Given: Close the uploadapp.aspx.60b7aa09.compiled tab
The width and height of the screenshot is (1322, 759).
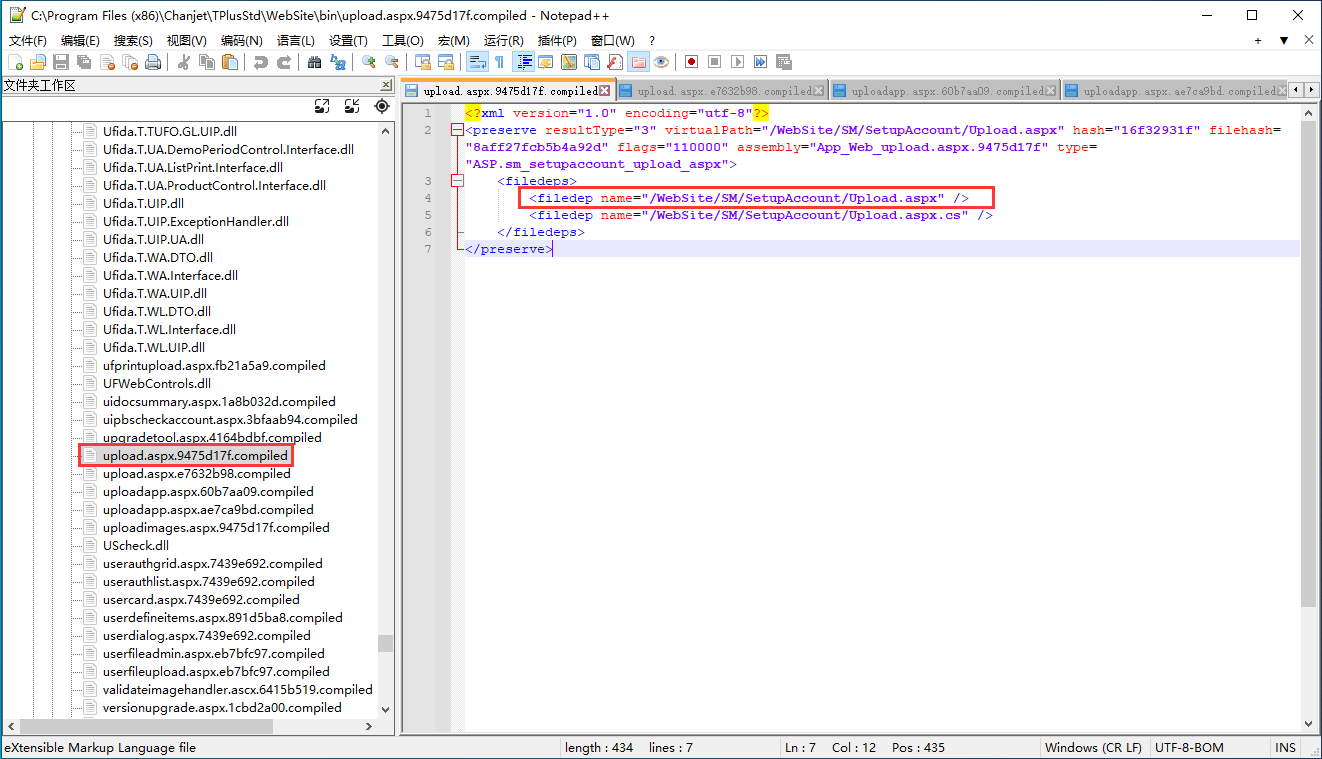Looking at the screenshot, I should click(x=1052, y=91).
